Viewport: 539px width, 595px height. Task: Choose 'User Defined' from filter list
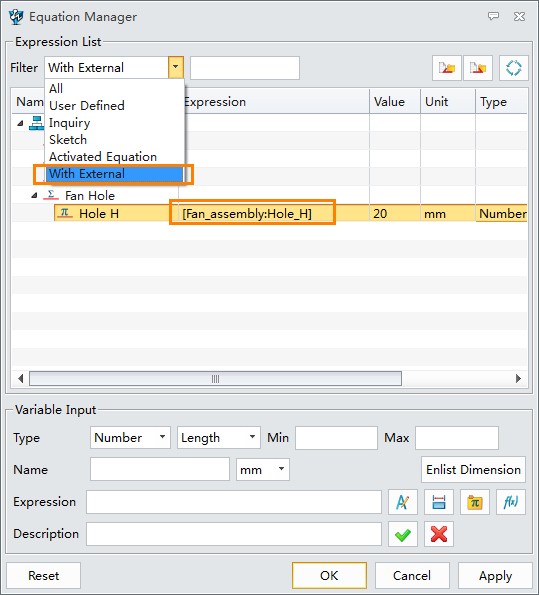click(87, 105)
